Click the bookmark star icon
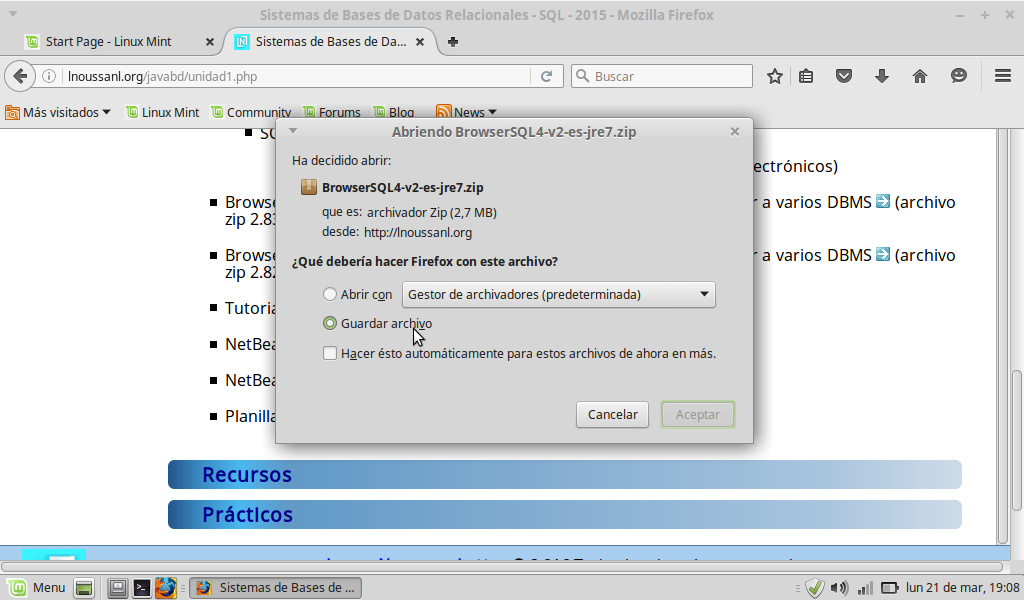This screenshot has height=600, width=1024. coord(775,76)
